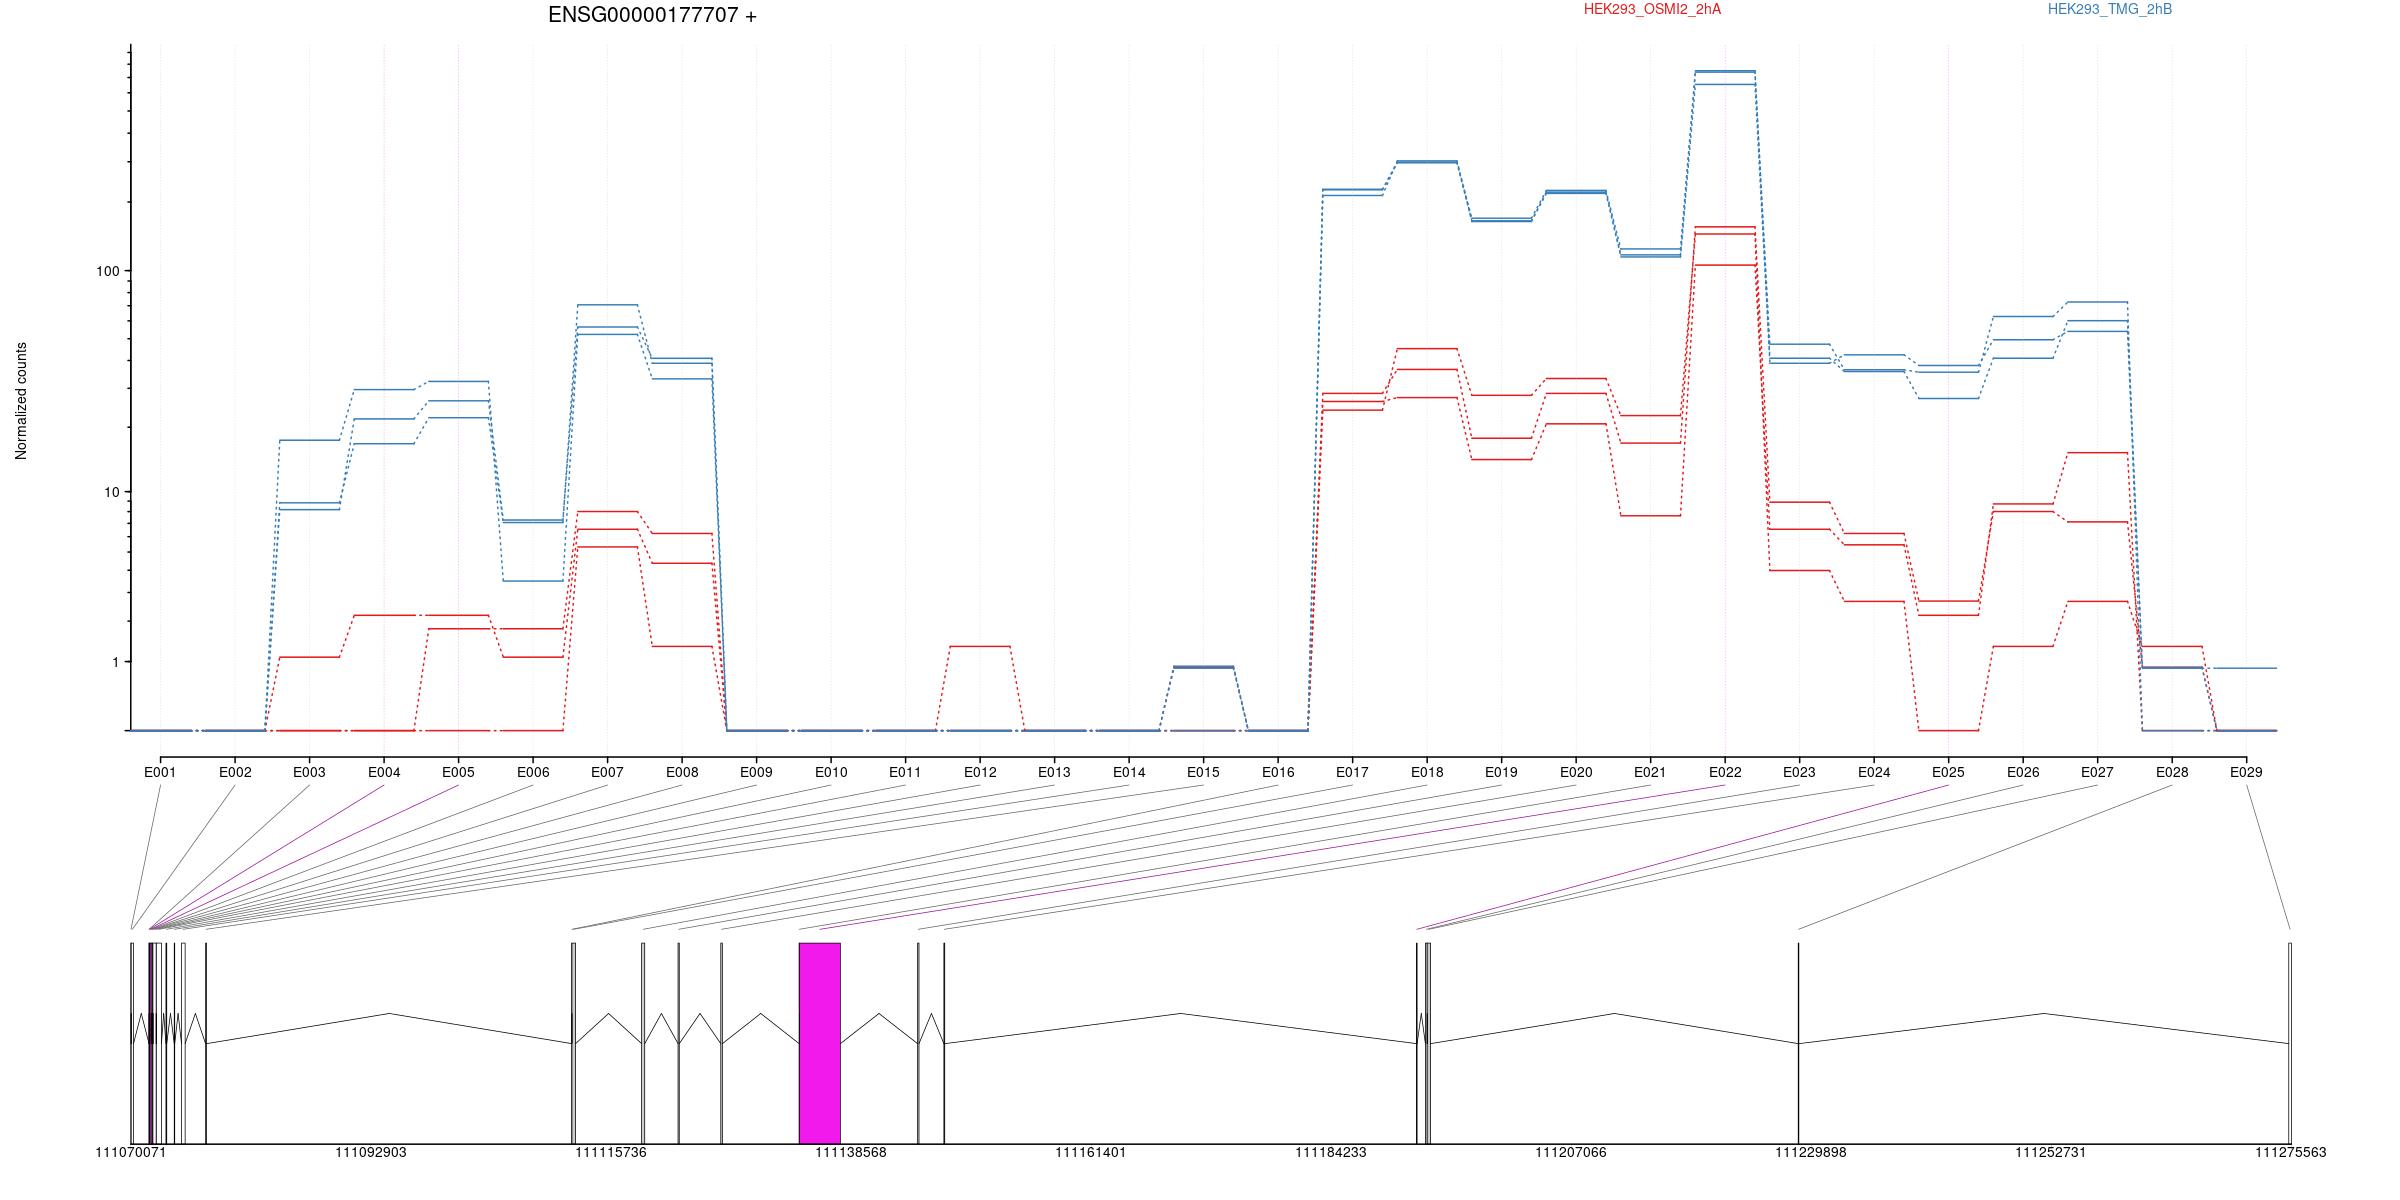Click exon label E008
Viewport: 2400px width, 1200px height.
pyautogui.click(x=682, y=772)
